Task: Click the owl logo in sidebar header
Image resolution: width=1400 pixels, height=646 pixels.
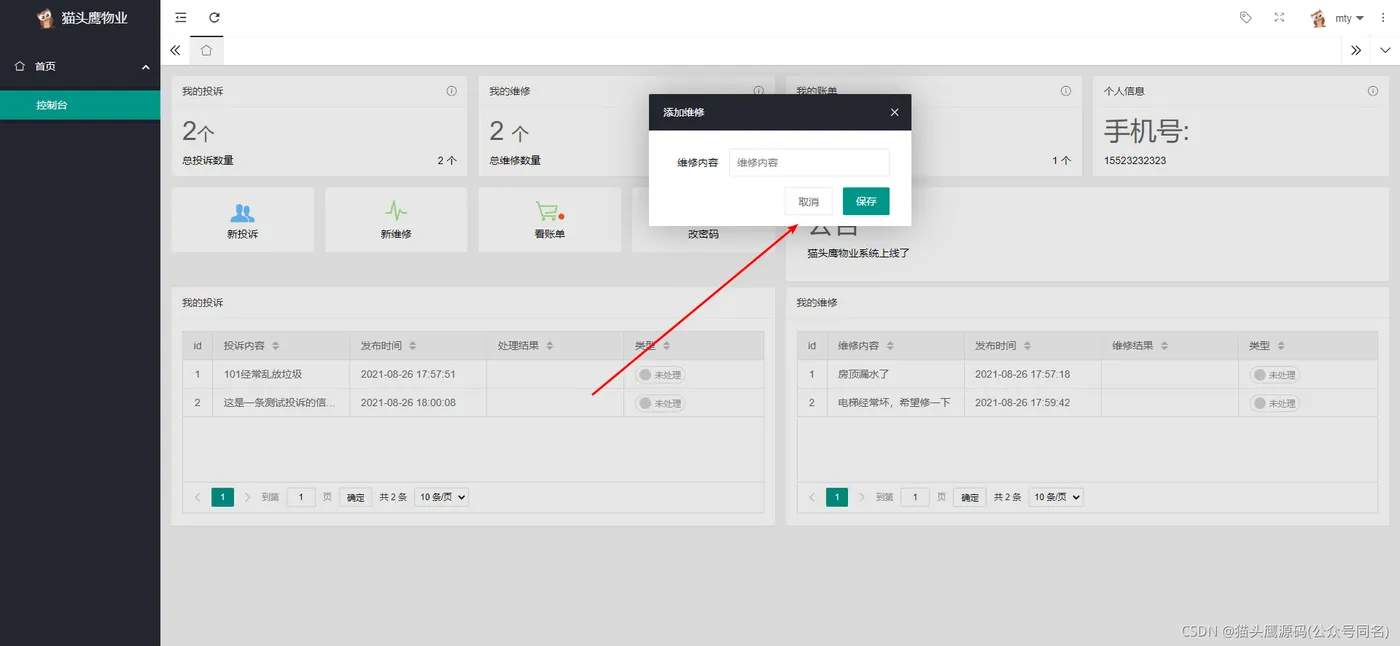Action: click(45, 18)
